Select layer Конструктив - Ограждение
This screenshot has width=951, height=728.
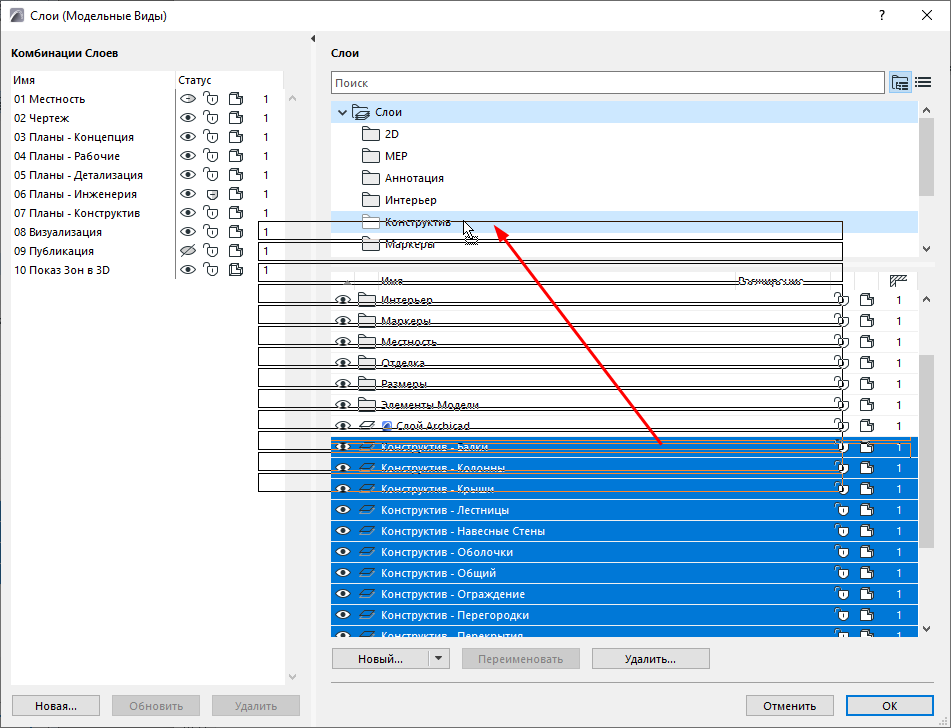pos(624,594)
